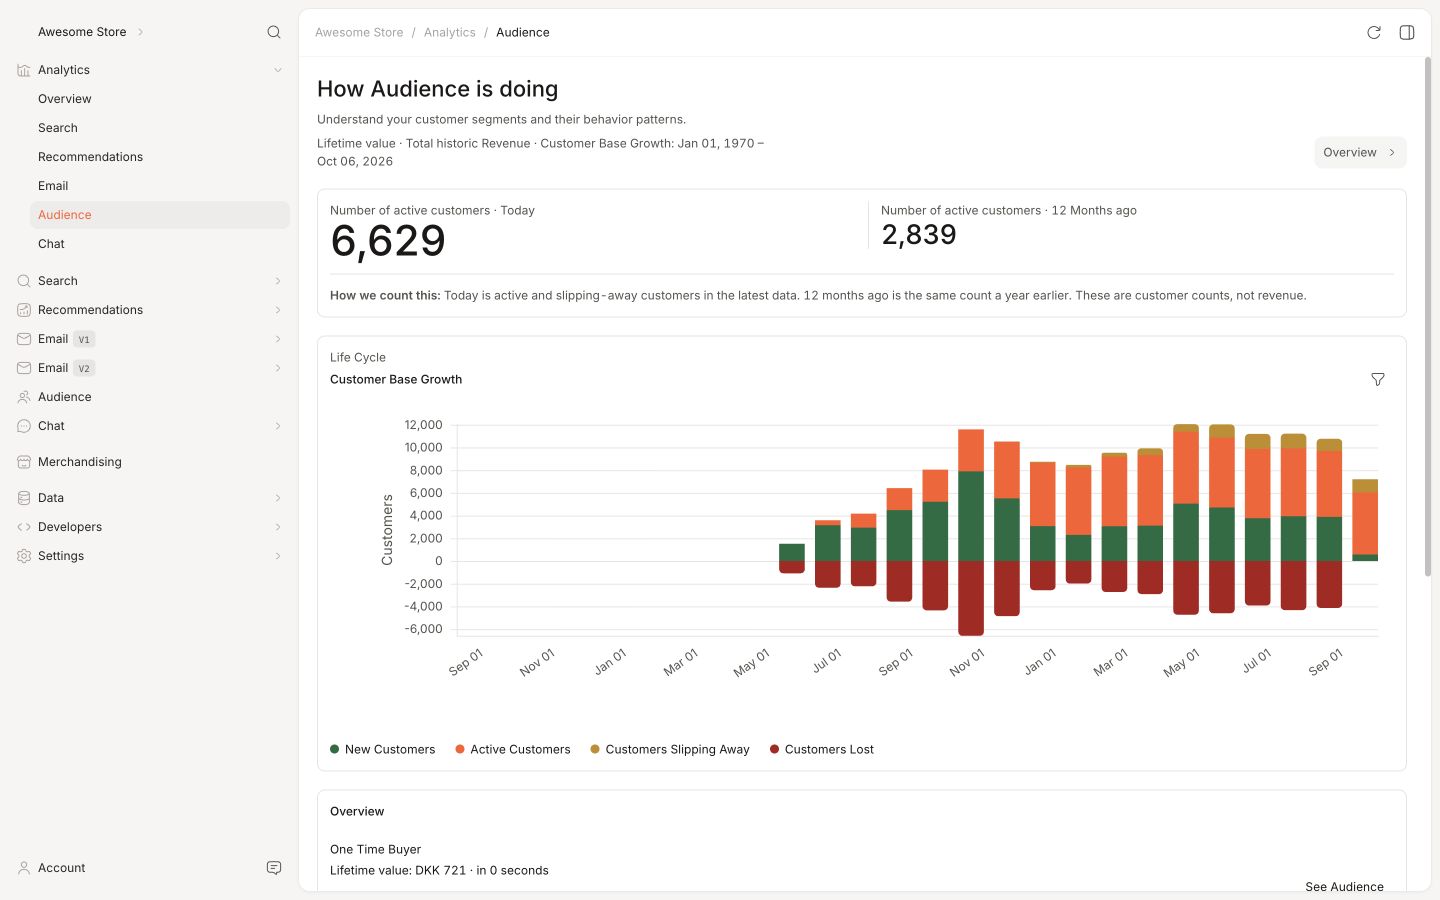
Task: Click the tallest green Nov 01 bar
Action: 971,516
